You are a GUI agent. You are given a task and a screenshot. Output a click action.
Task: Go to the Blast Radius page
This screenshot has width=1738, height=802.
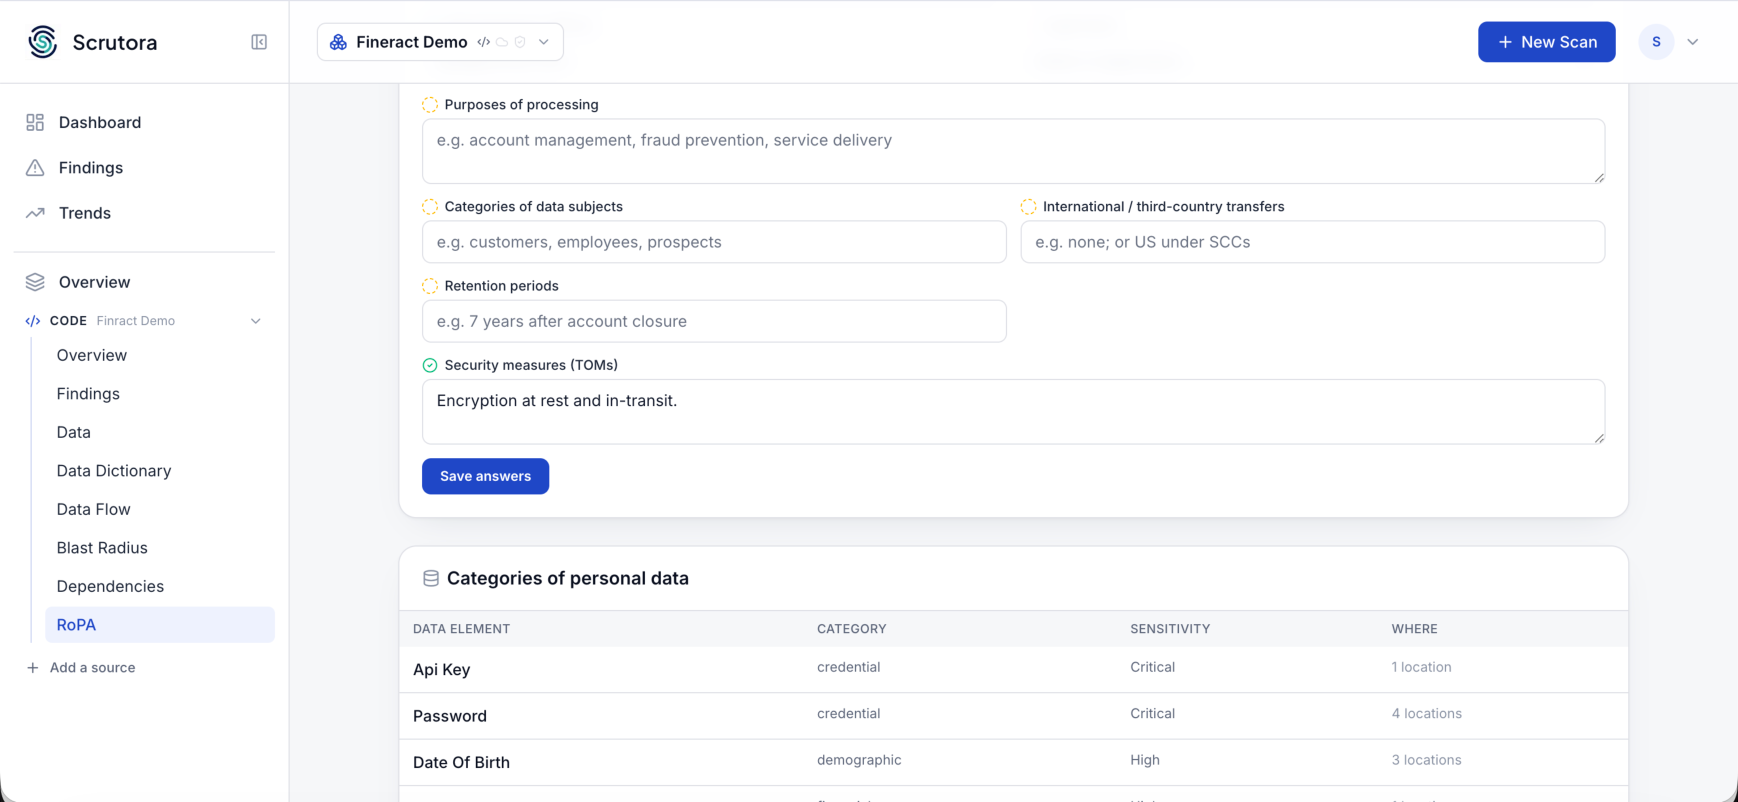coord(102,548)
